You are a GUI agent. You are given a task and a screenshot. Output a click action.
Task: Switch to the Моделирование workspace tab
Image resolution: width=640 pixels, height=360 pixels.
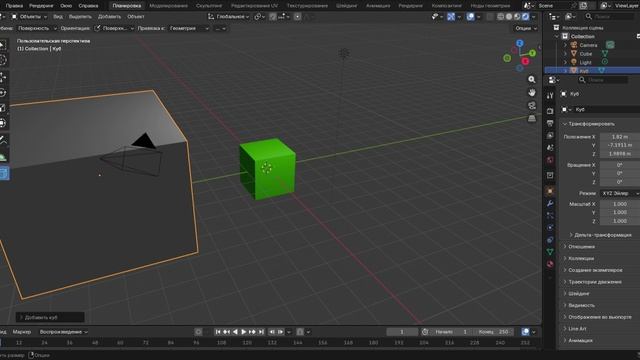(168, 6)
